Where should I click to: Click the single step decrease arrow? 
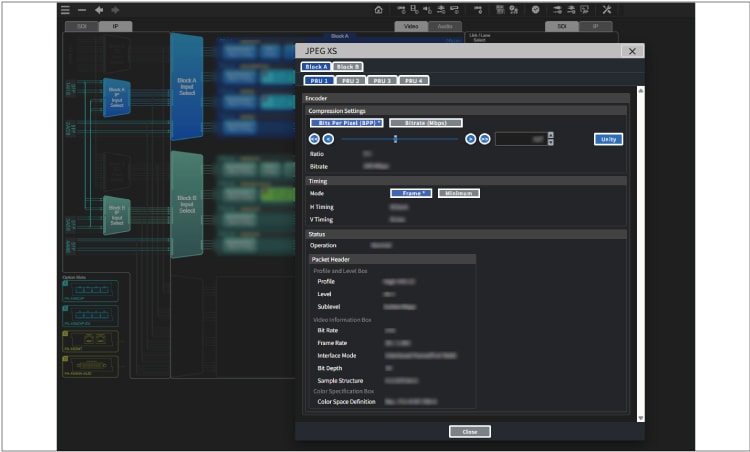(328, 139)
